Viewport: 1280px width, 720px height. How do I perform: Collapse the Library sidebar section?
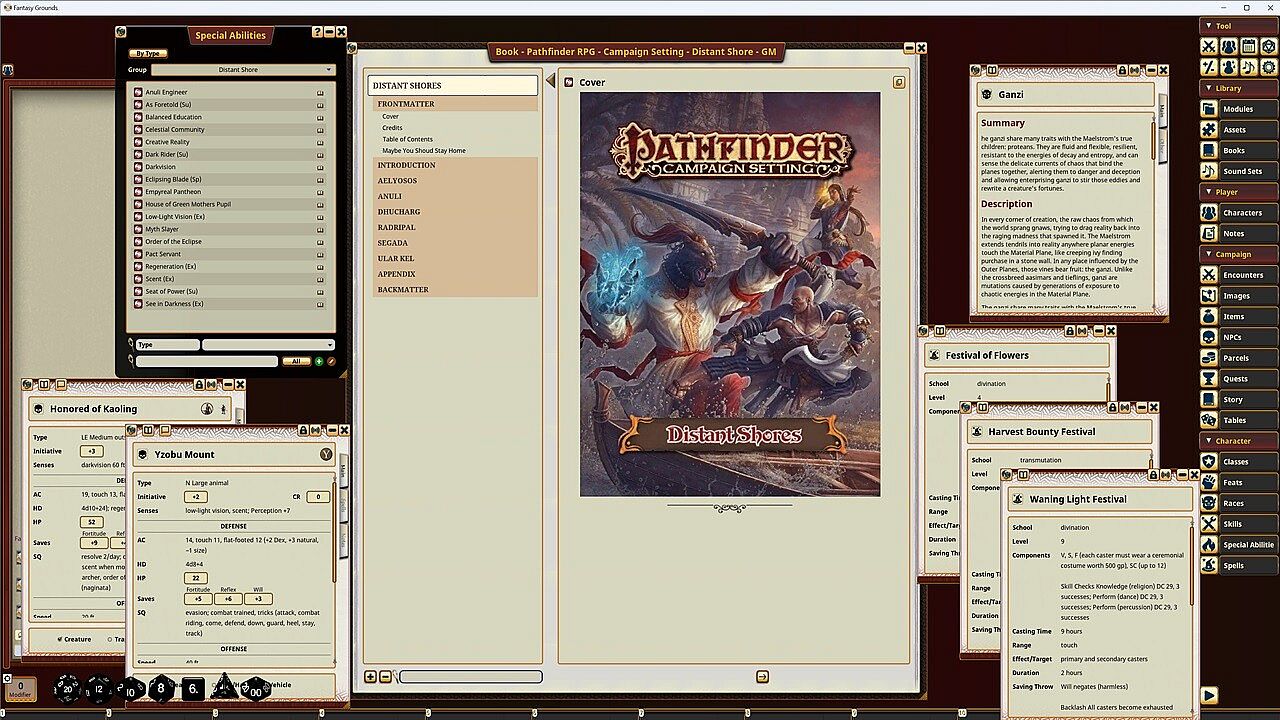point(1228,88)
